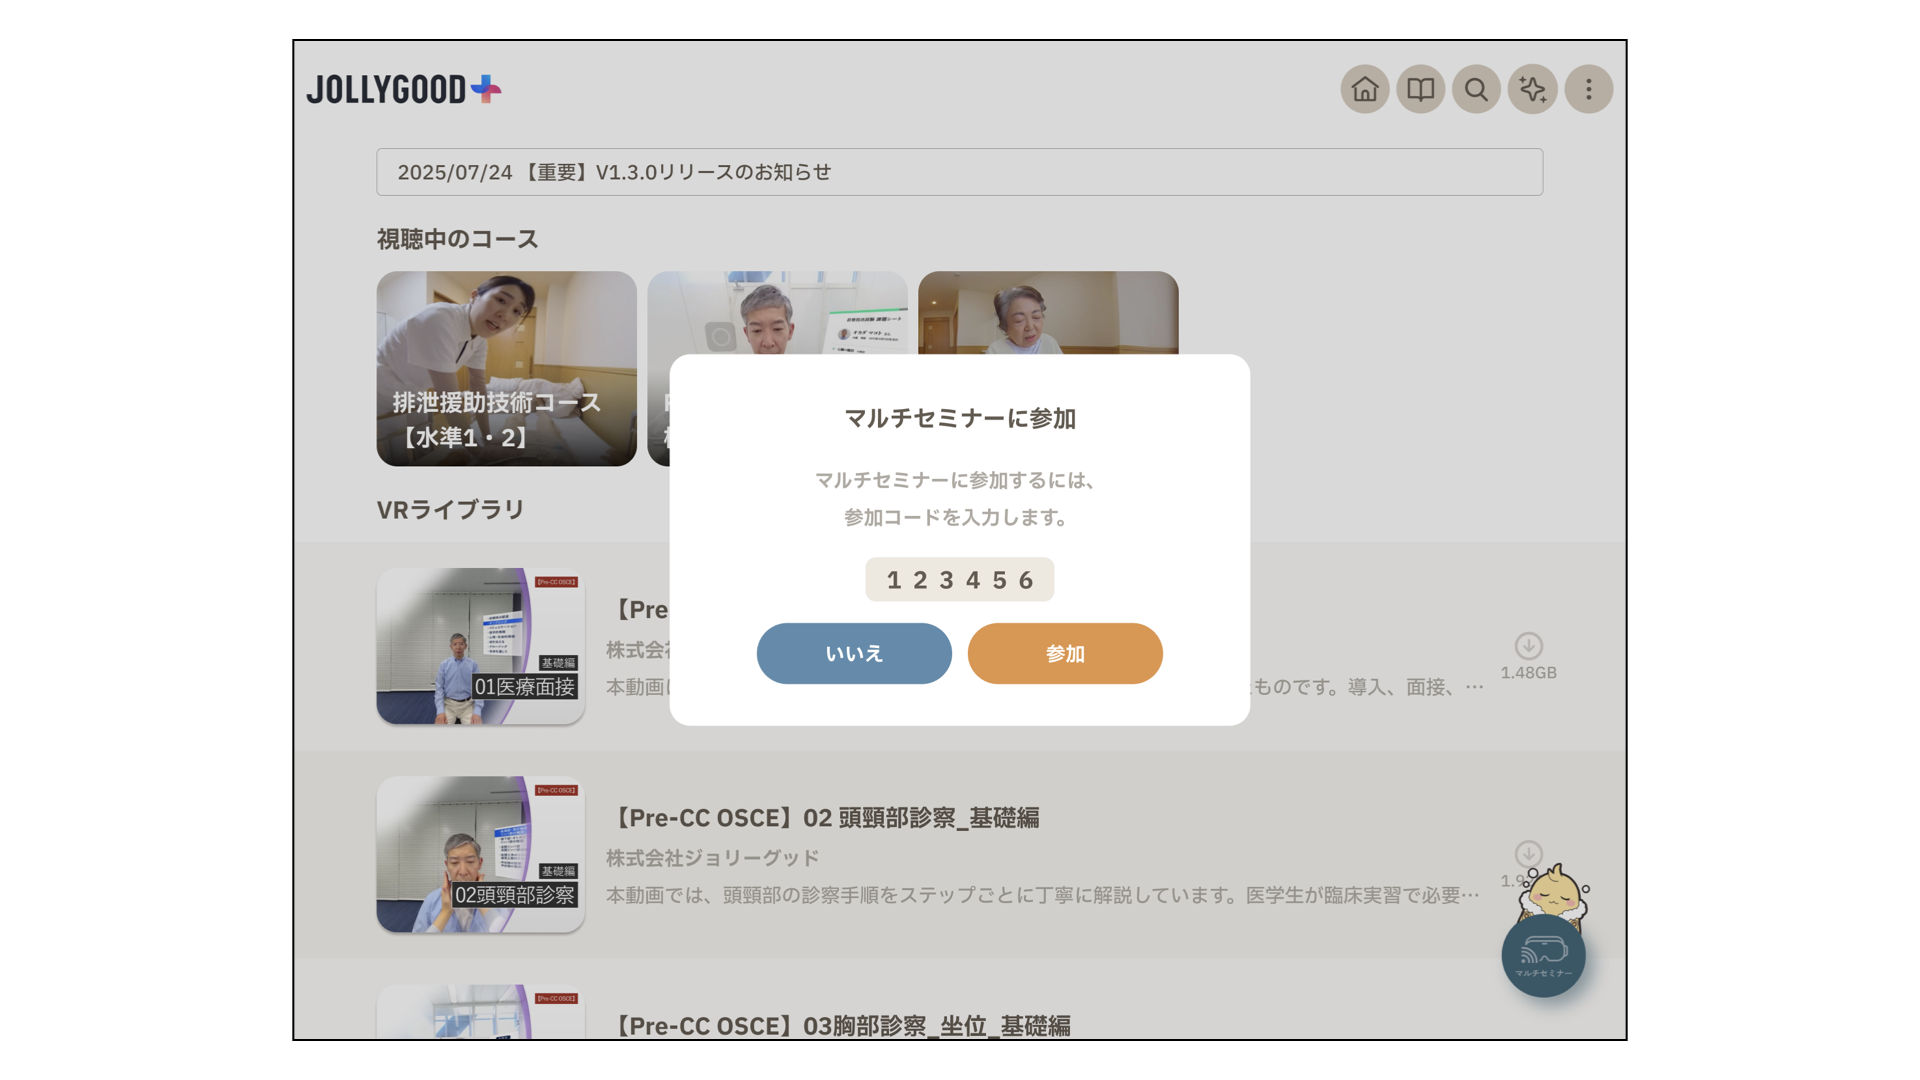Open the 03胸部診察_坐位_基礎編 title
This screenshot has width=1920, height=1080.
[840, 1025]
